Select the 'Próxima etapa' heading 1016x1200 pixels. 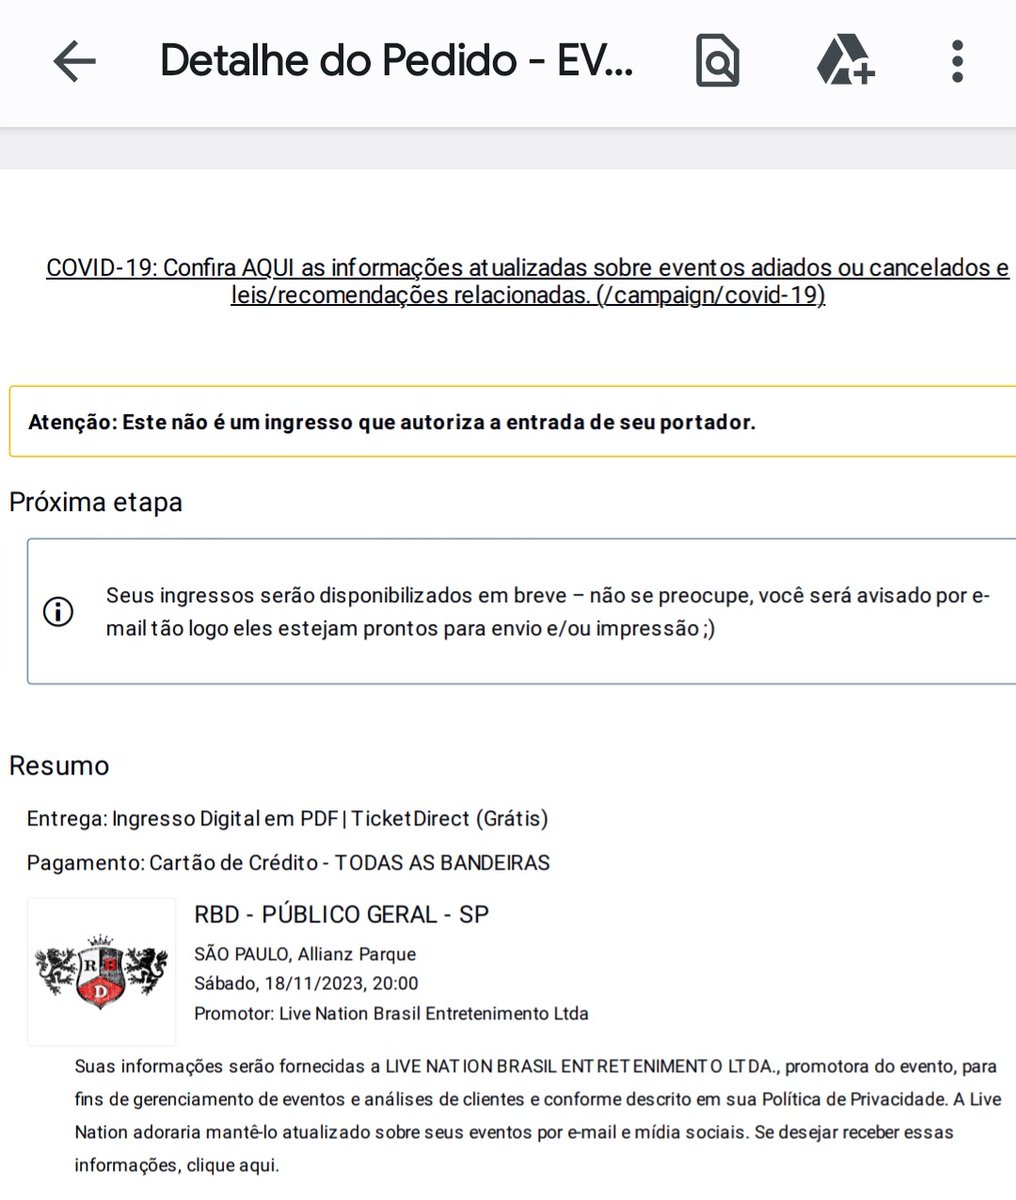(x=96, y=502)
